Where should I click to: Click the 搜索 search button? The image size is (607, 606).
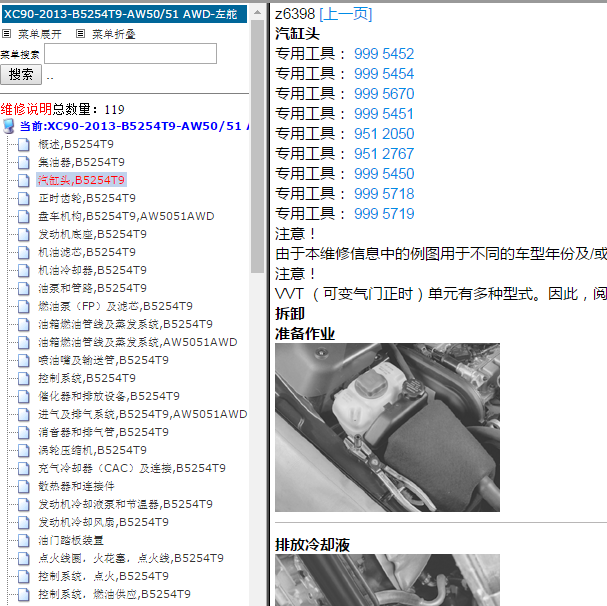tap(21, 74)
